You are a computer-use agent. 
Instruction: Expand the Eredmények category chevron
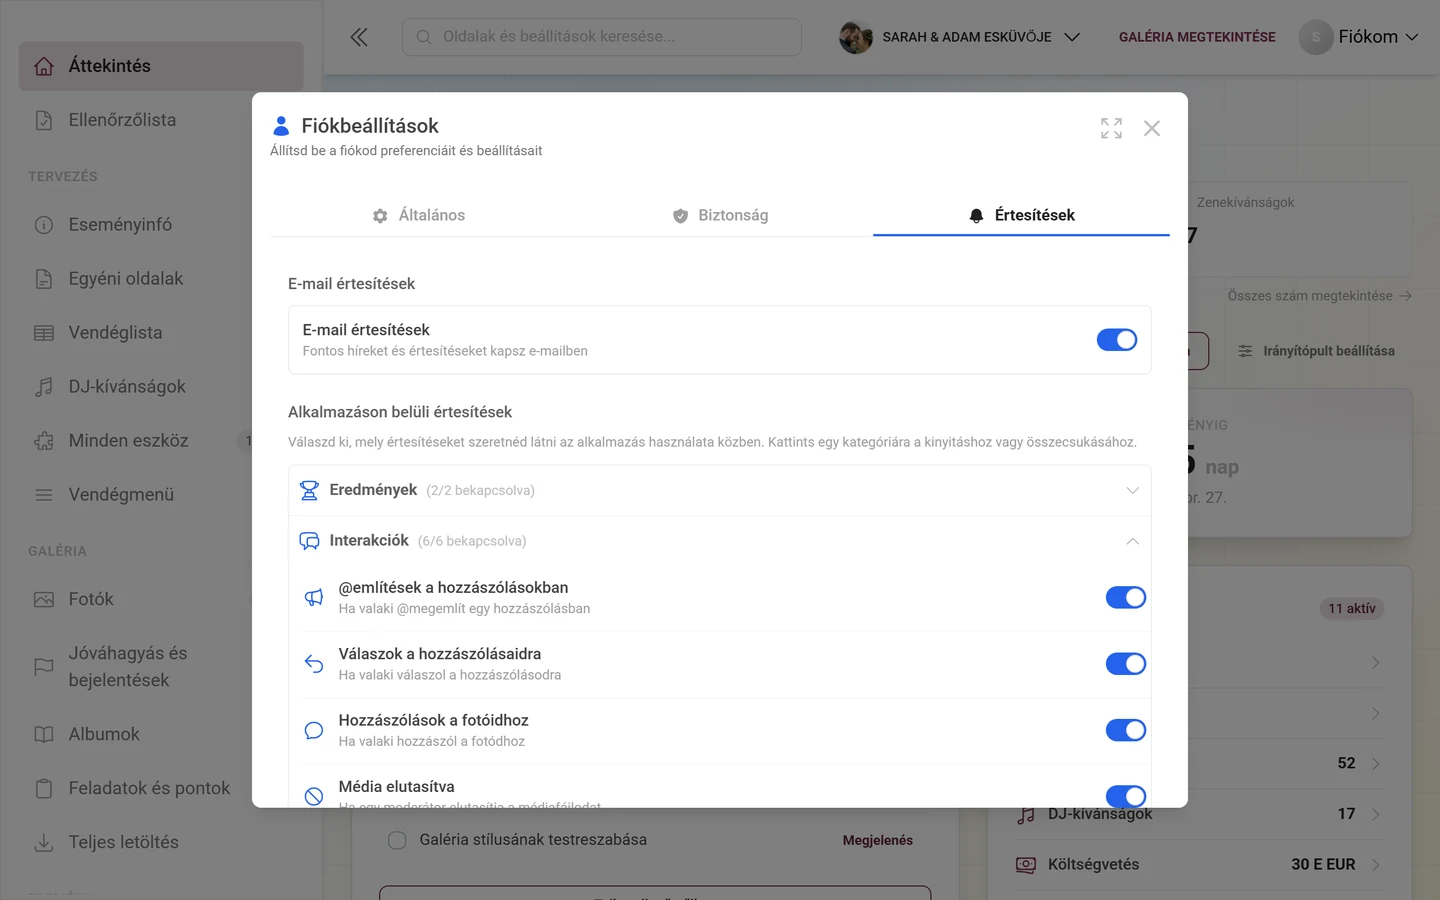click(x=1133, y=490)
